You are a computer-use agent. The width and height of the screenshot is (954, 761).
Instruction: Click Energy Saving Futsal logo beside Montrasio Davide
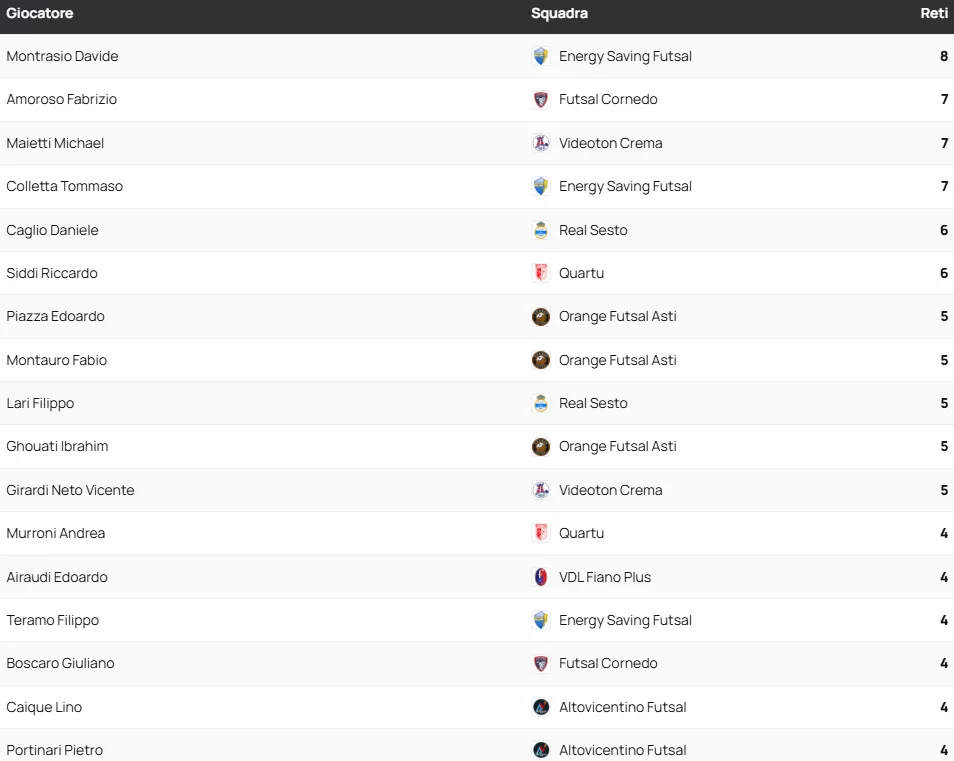541,56
